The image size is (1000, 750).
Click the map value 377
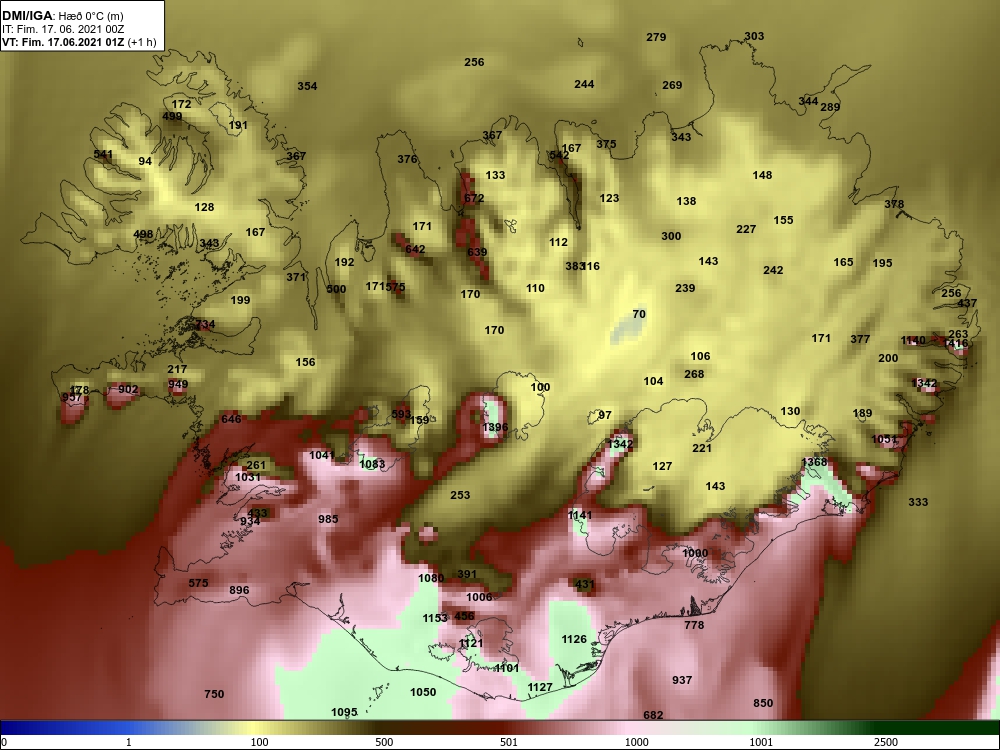click(x=860, y=339)
